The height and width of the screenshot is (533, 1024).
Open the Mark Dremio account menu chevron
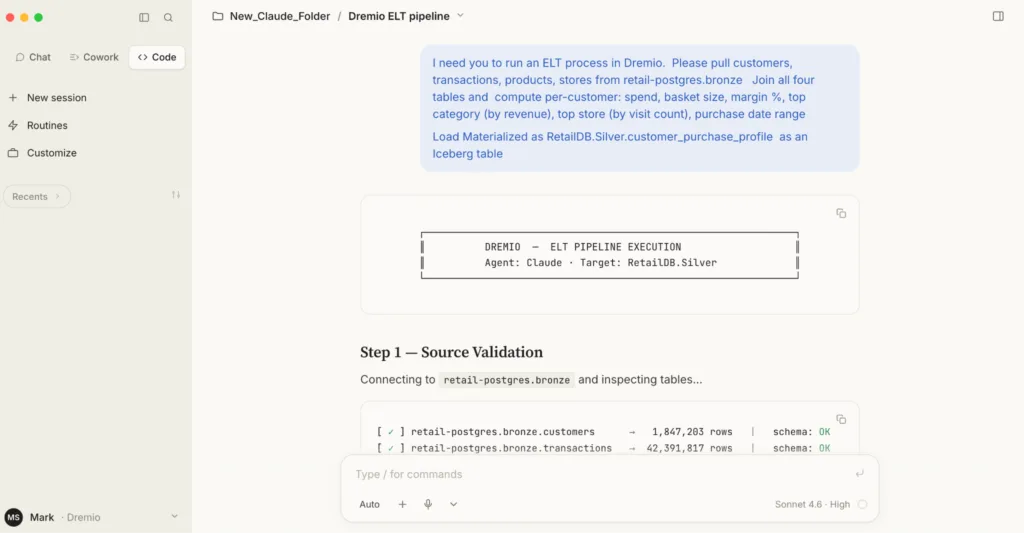tap(174, 517)
